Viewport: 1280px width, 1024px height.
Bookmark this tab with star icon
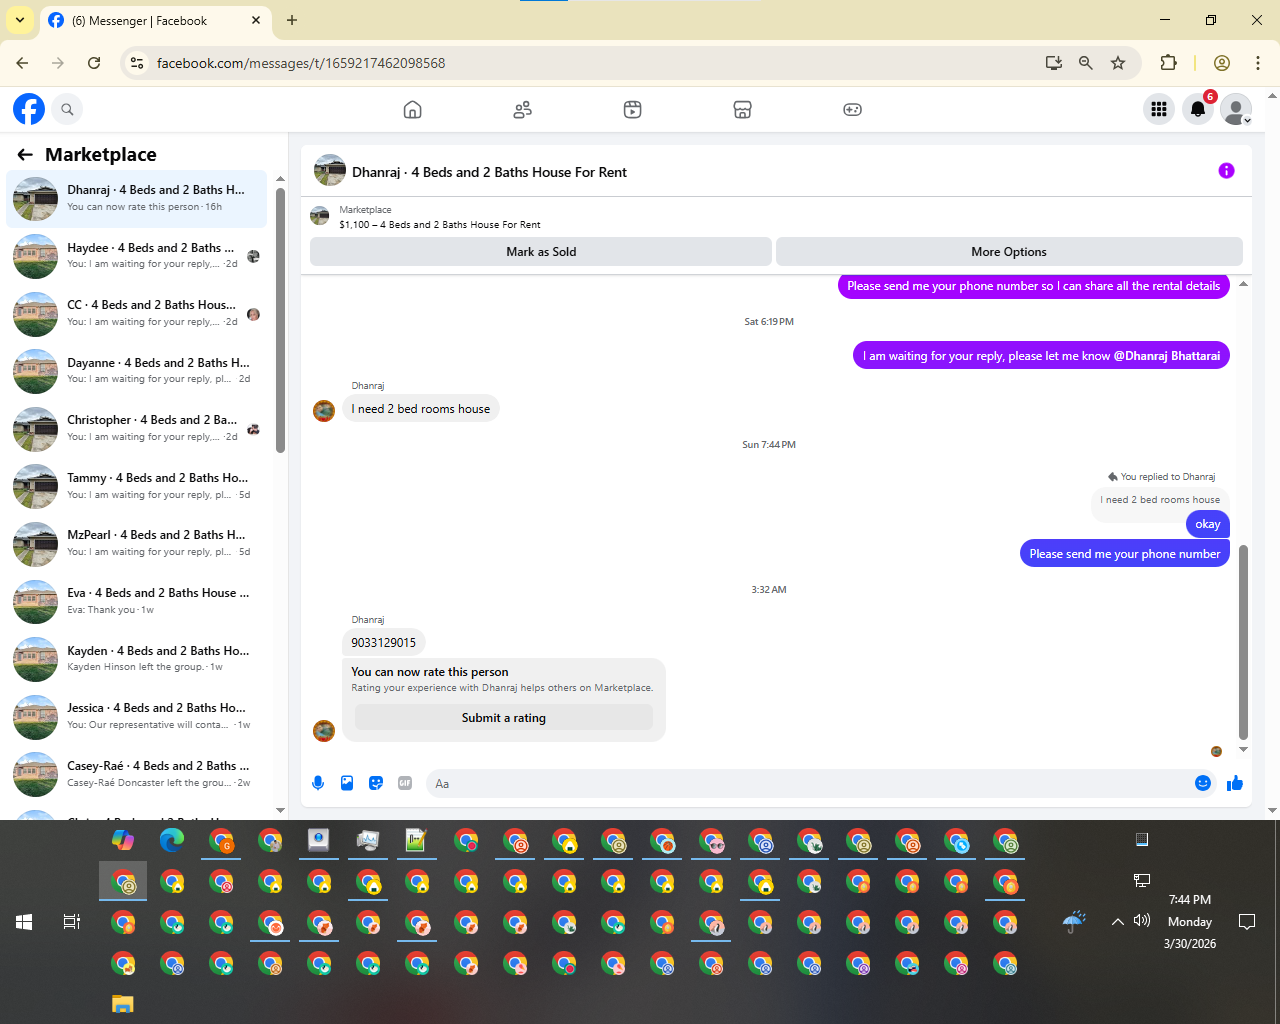click(x=1118, y=63)
